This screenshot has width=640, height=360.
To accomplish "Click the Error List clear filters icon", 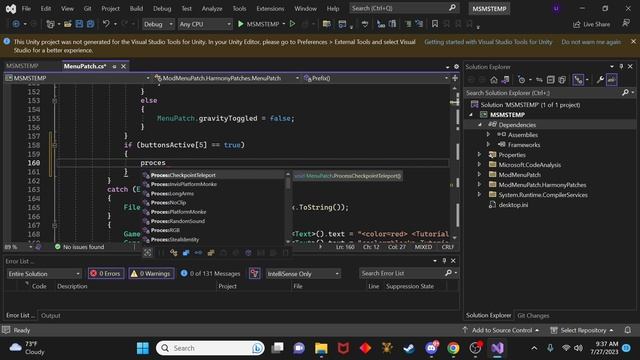I will (x=254, y=273).
